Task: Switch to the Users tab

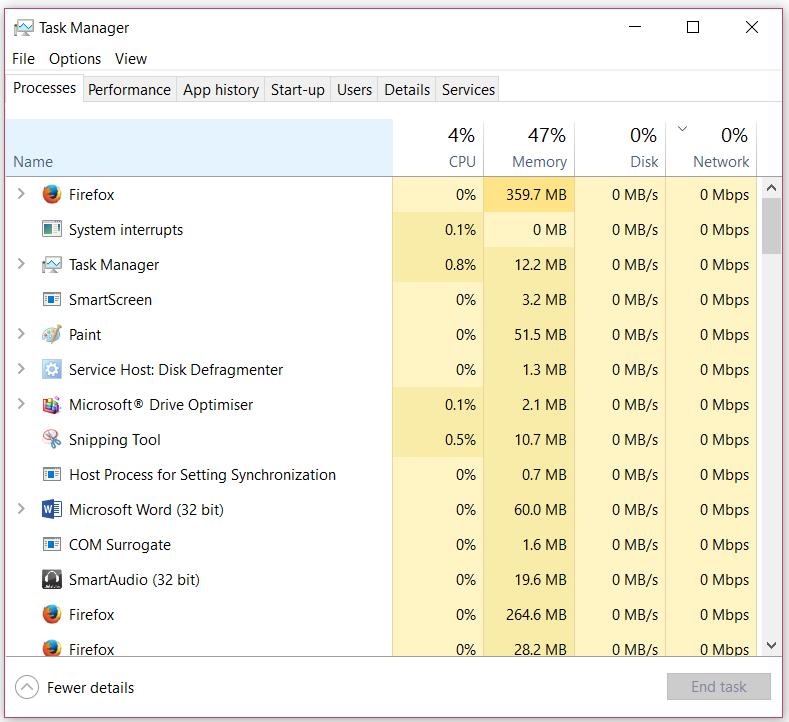Action: point(354,90)
